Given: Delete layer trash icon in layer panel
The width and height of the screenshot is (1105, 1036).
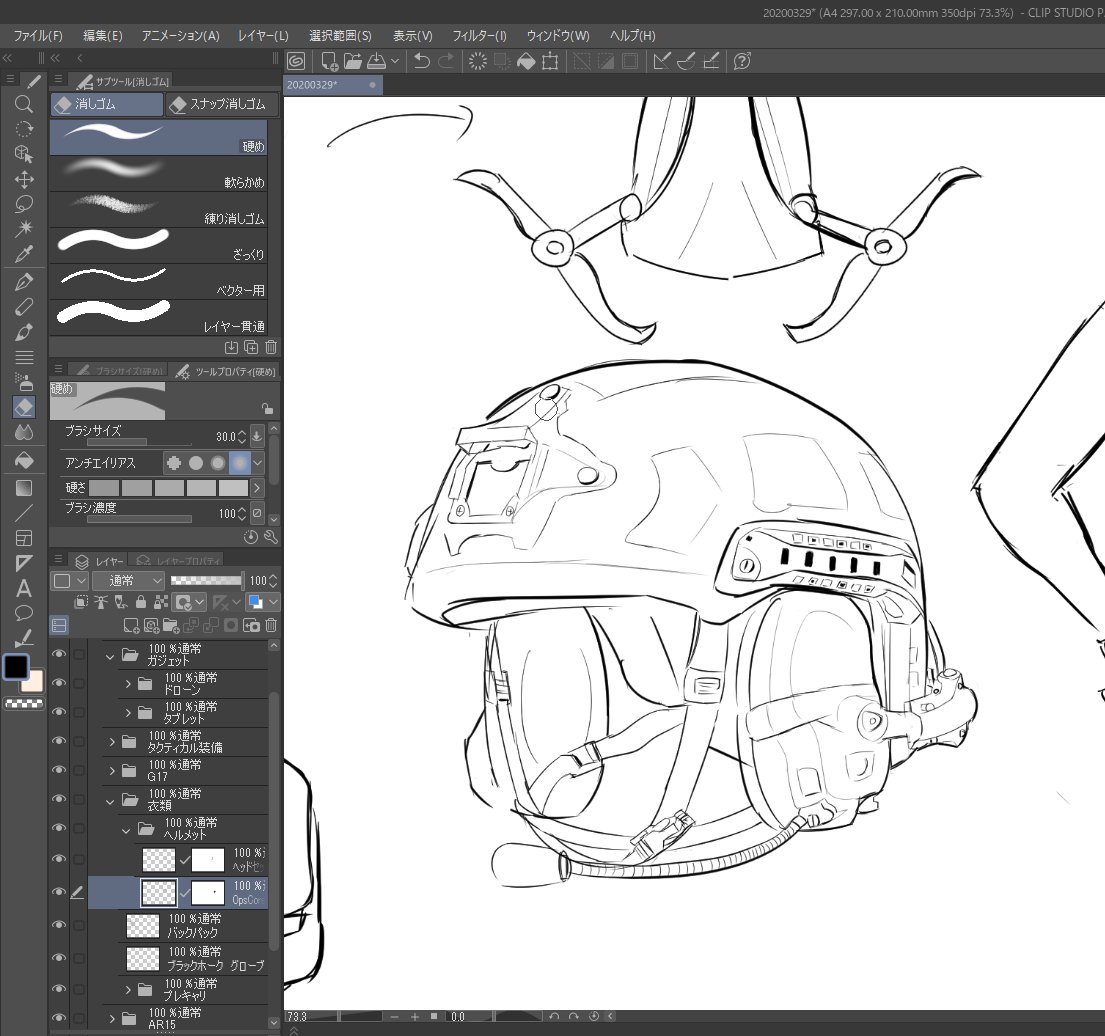Looking at the screenshot, I should (x=271, y=625).
